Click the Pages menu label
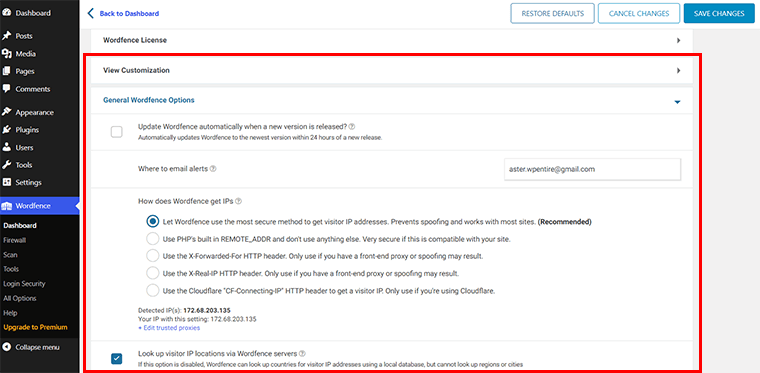 click(25, 71)
